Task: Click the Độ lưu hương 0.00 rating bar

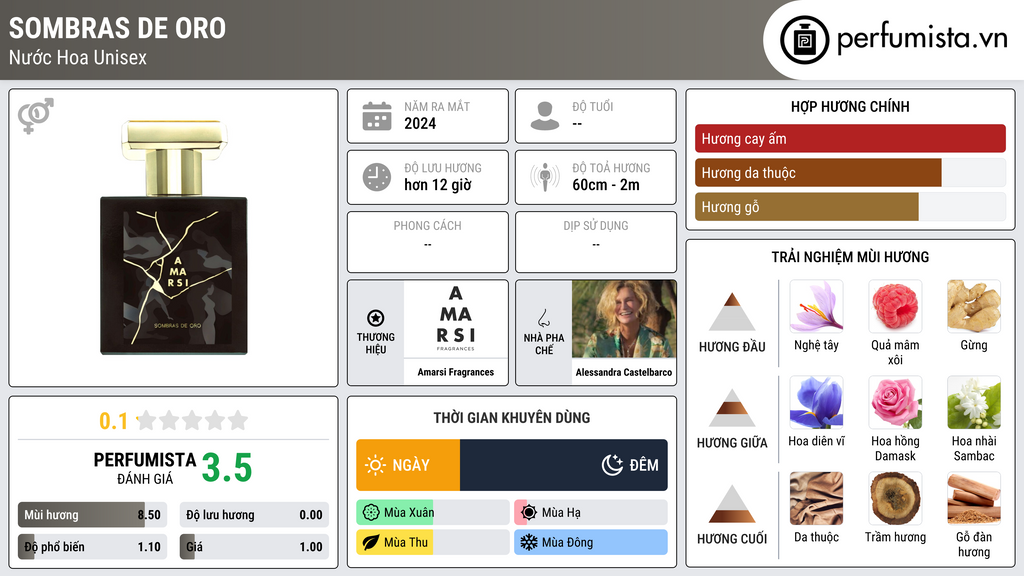Action: (254, 515)
